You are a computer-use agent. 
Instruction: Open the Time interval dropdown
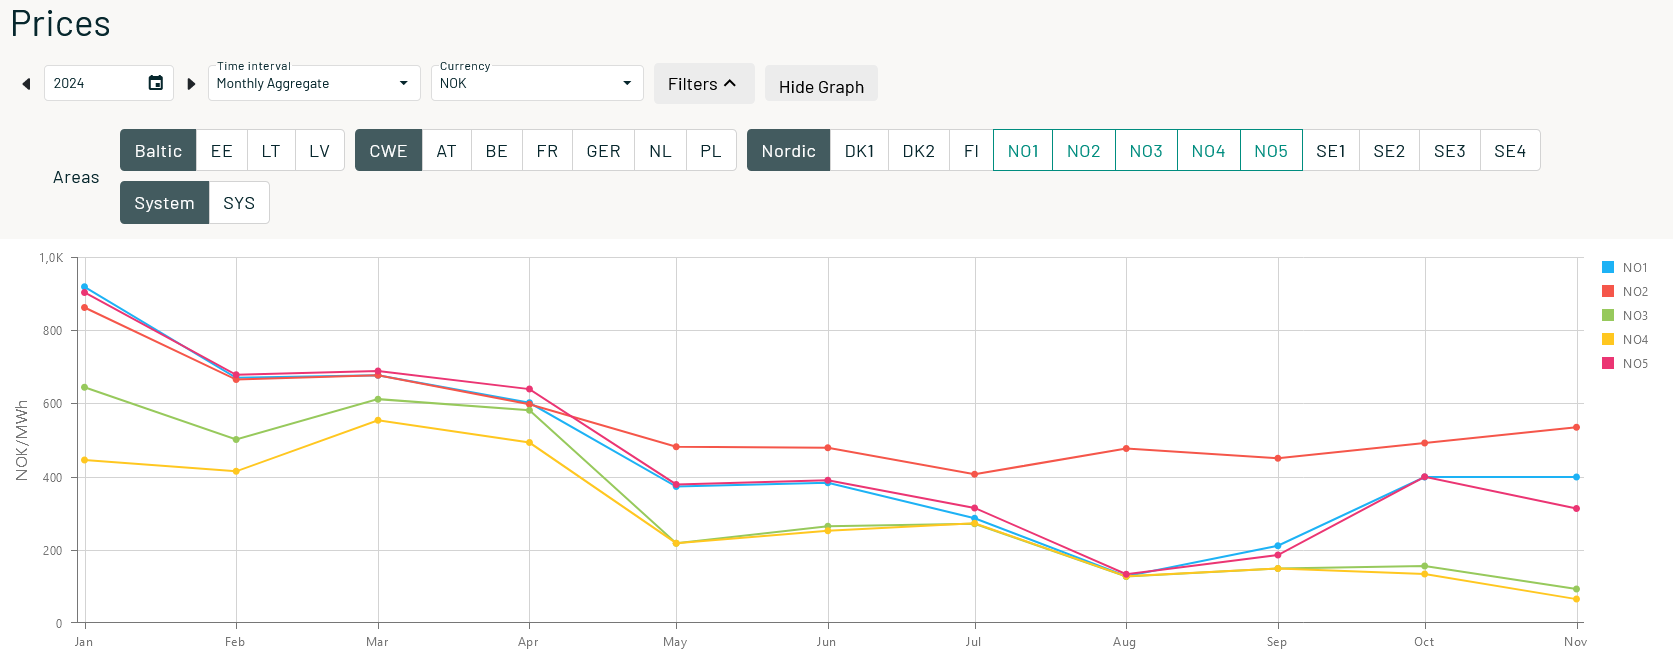314,83
